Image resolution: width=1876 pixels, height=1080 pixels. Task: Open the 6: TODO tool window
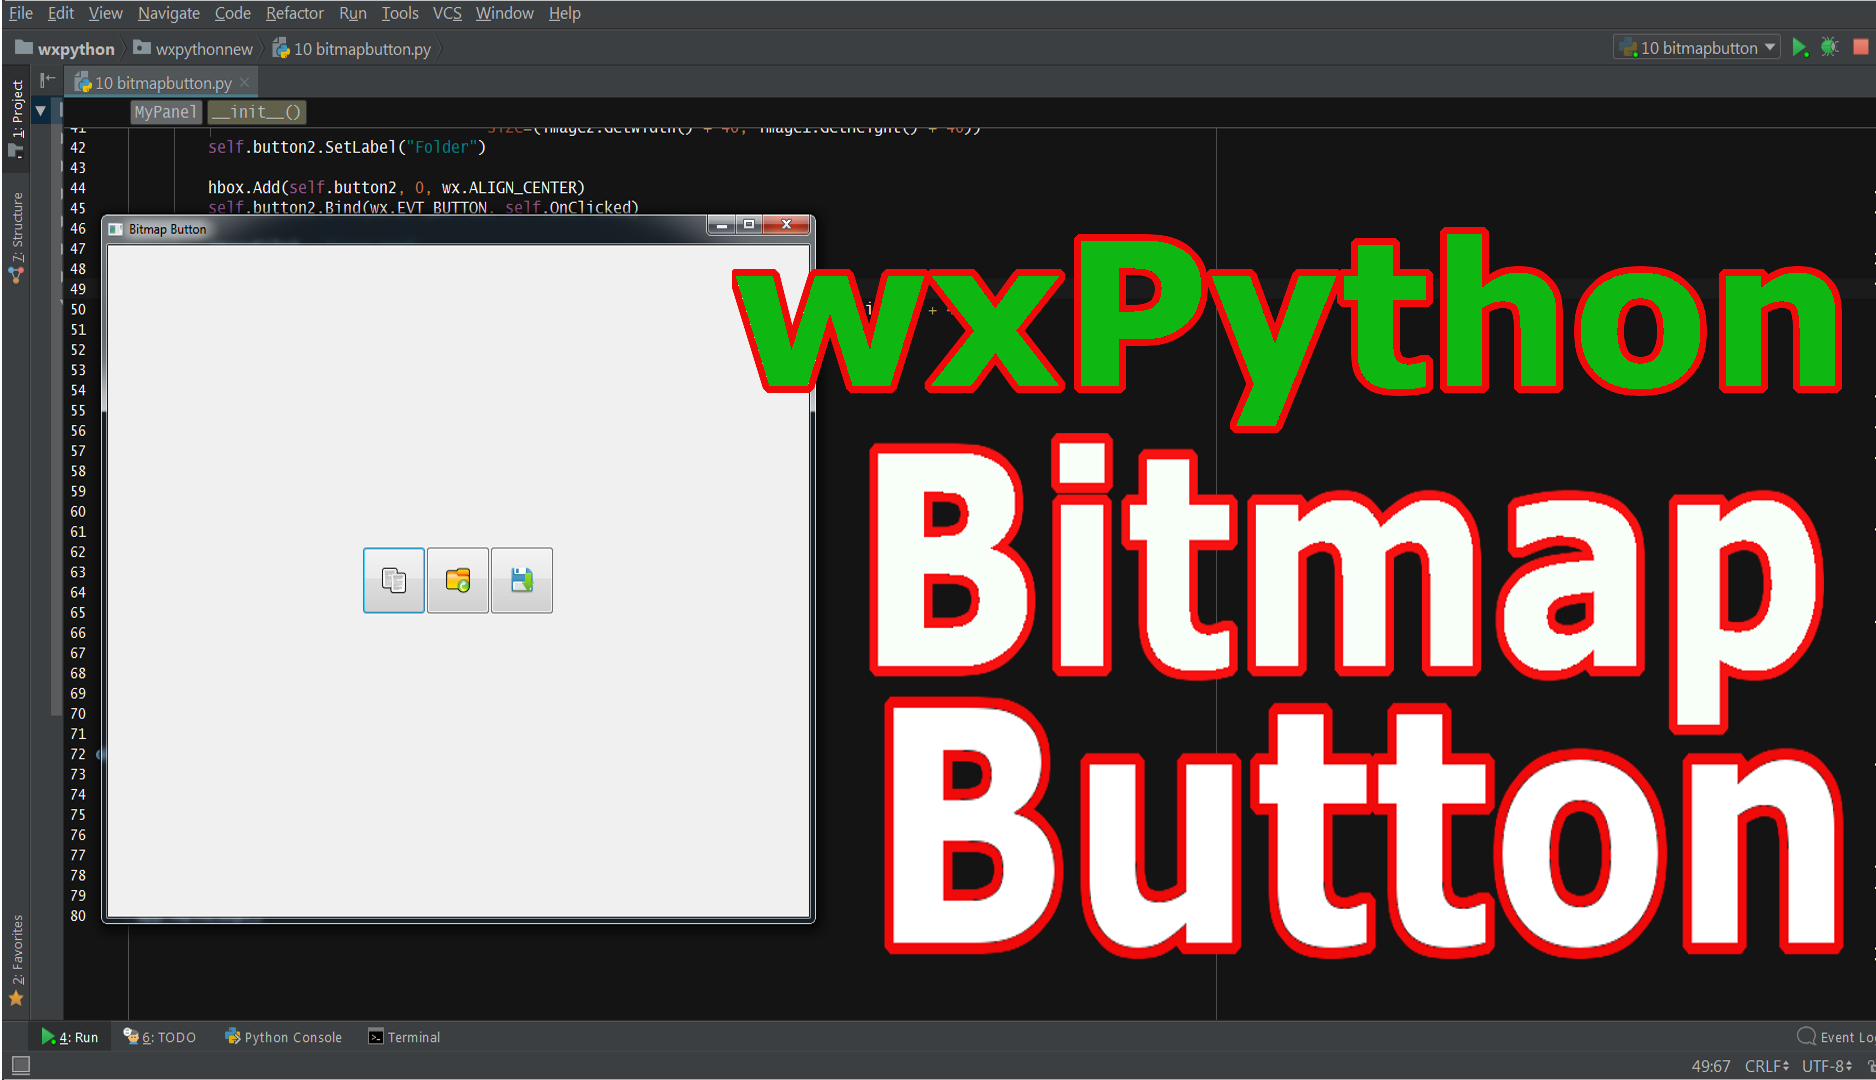tap(160, 1037)
